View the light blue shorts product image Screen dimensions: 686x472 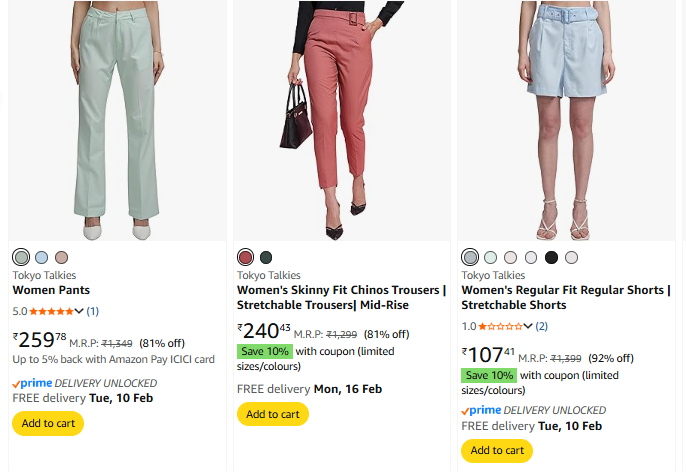[x=567, y=120]
